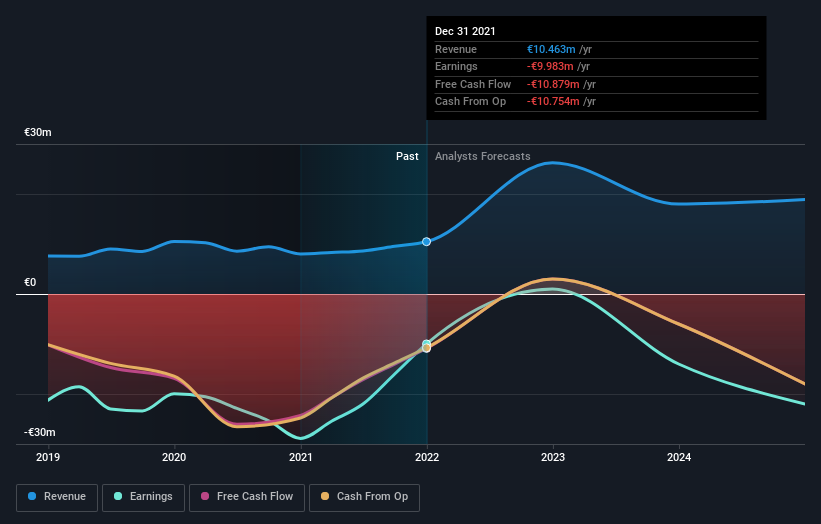Click the 2022 x-axis label
Screen dimensions: 821x524
427,458
